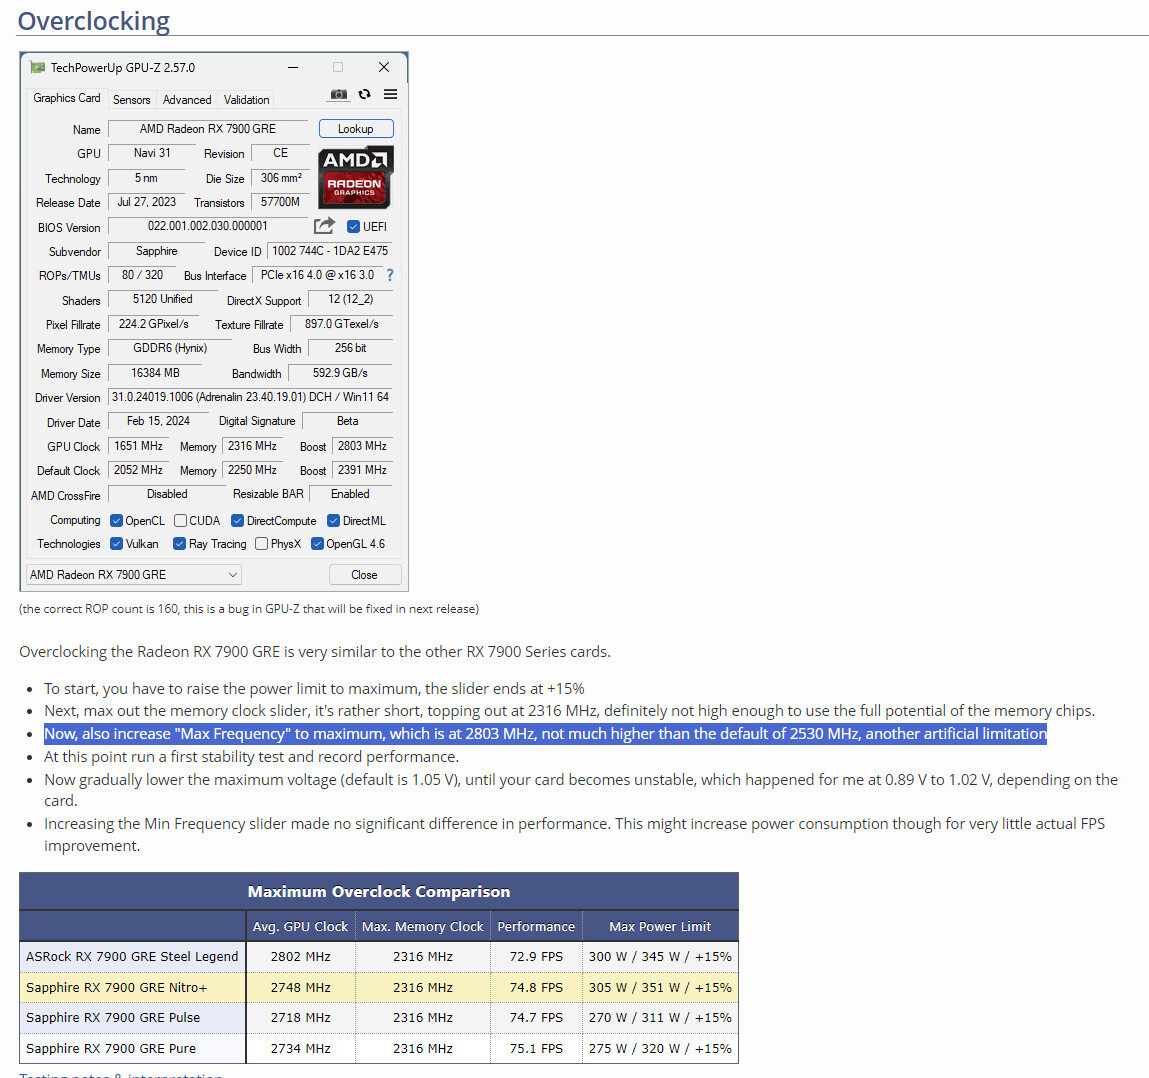Click the Driver Version field
The image size is (1149, 1078).
[x=250, y=397]
